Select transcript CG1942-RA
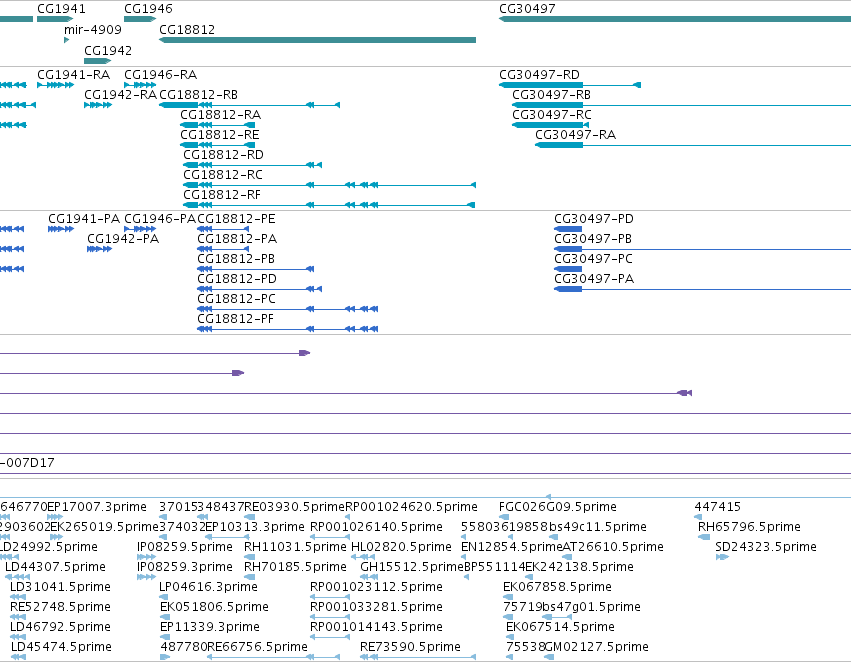851x662 pixels. [x=120, y=94]
